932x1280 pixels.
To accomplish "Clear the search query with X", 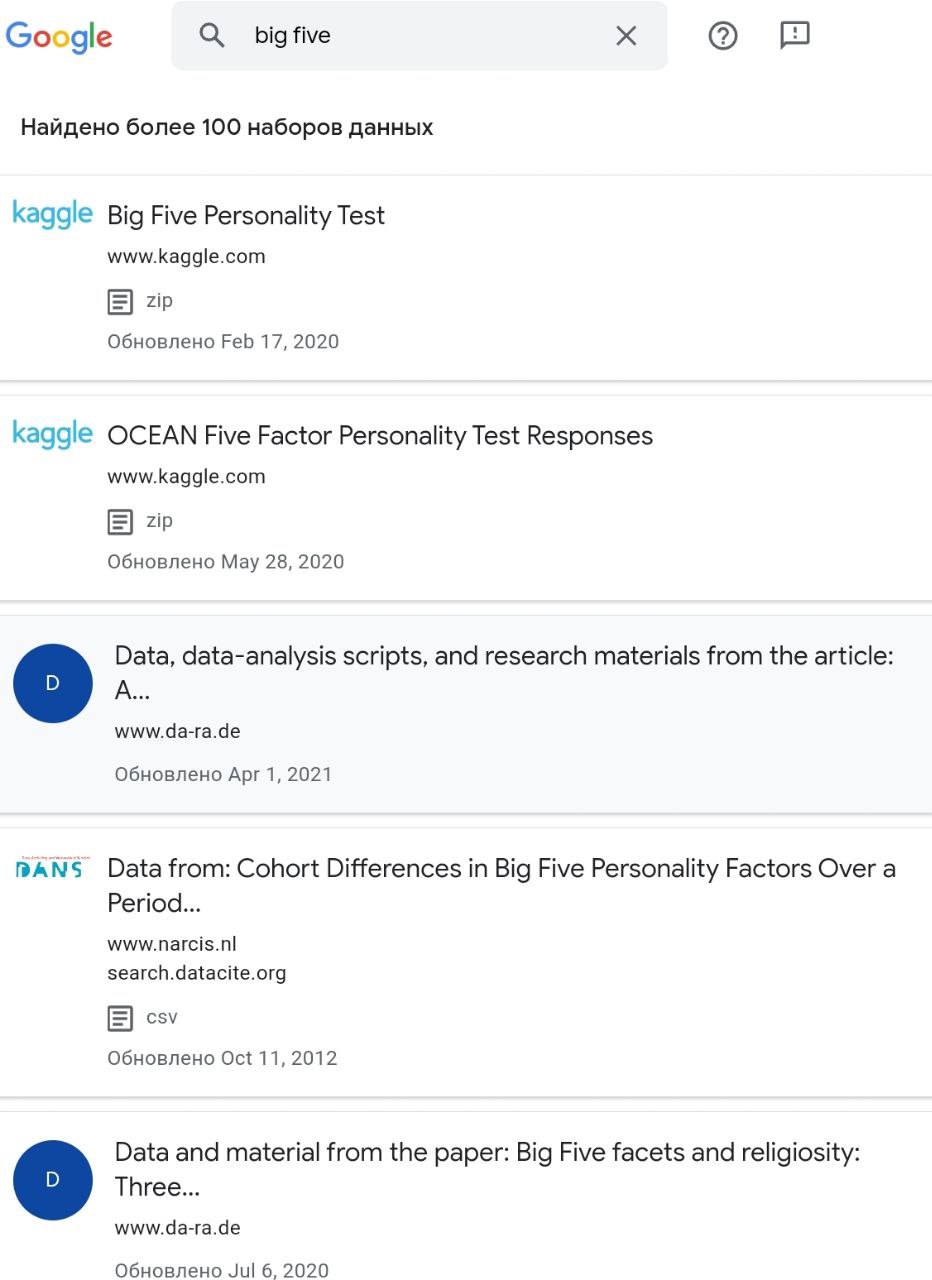I will pos(626,36).
